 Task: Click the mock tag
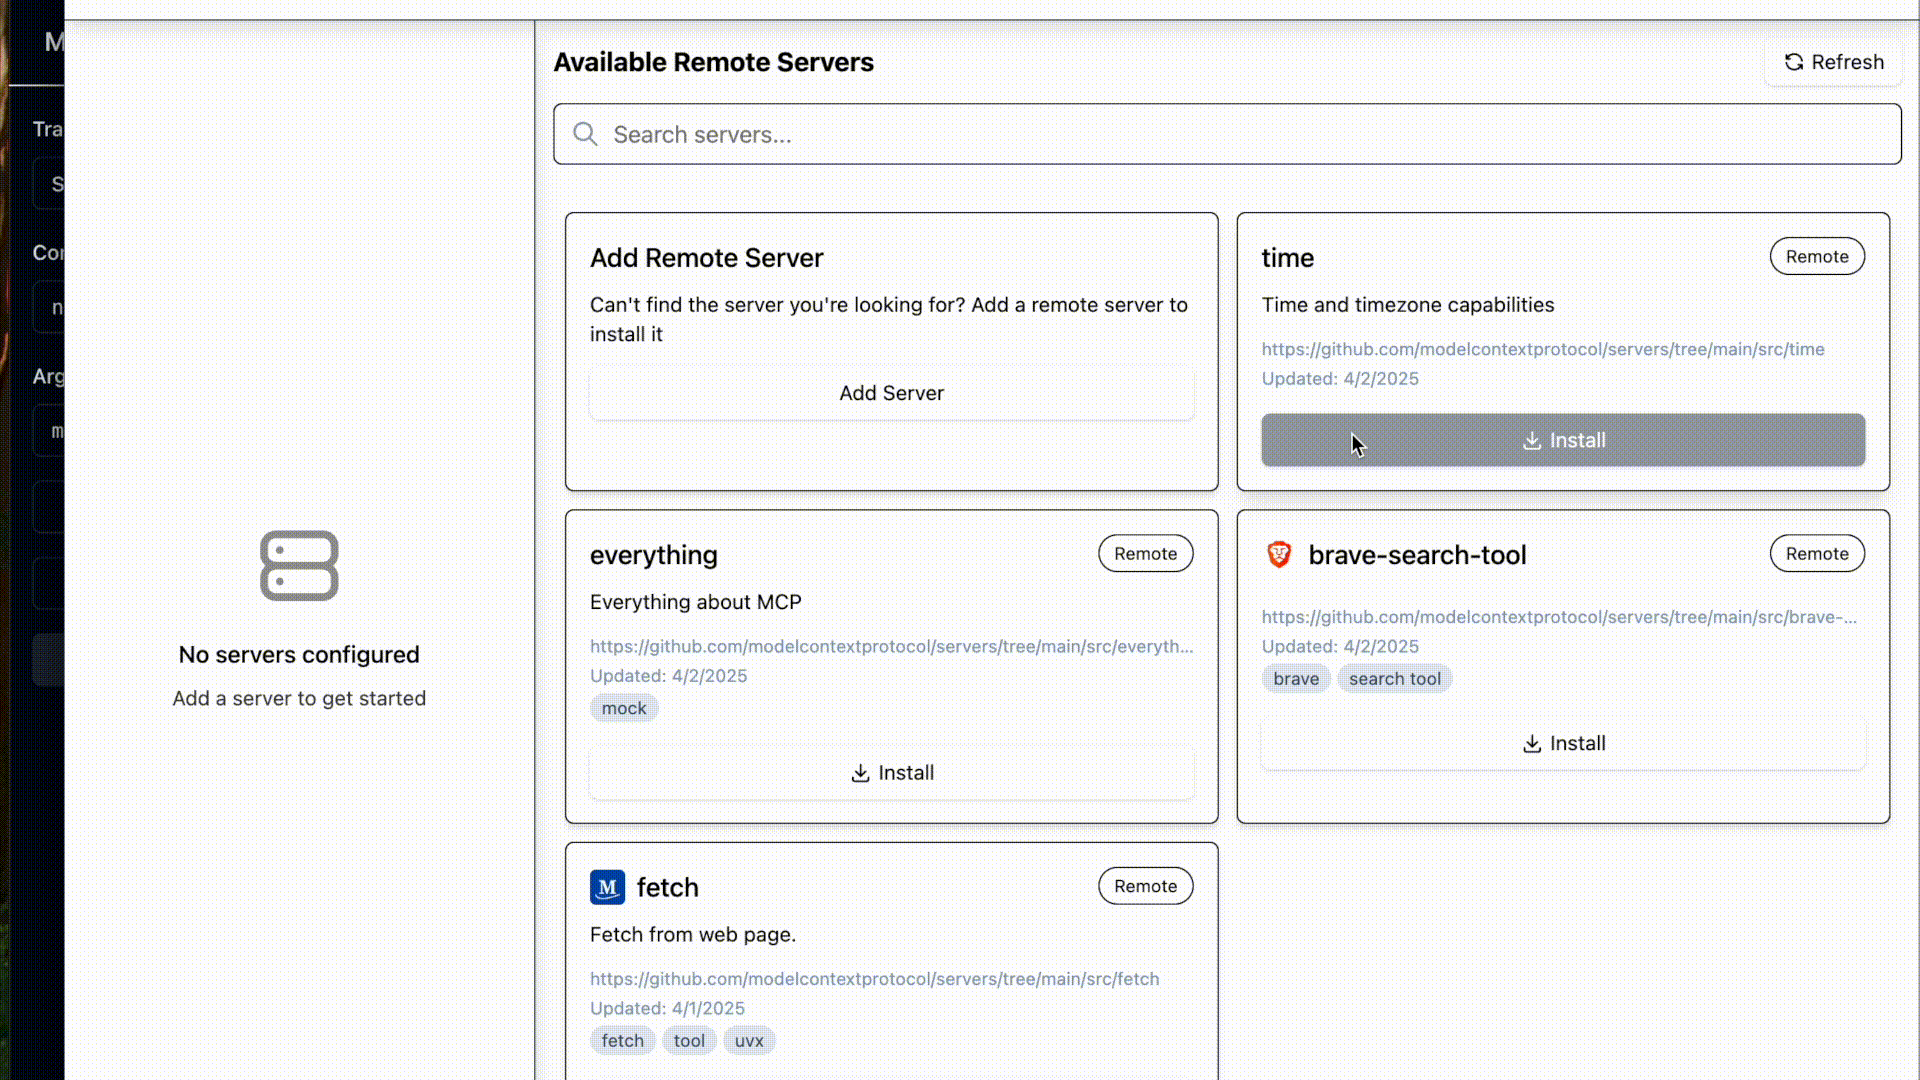(x=624, y=708)
